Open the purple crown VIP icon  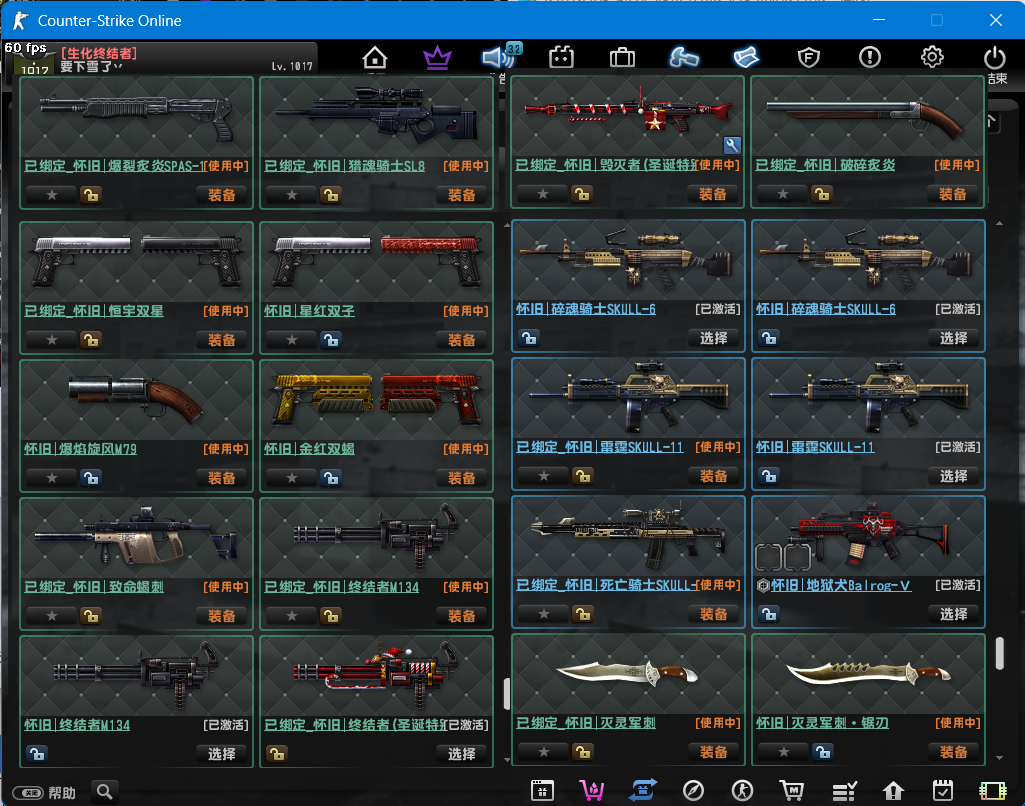[x=437, y=58]
